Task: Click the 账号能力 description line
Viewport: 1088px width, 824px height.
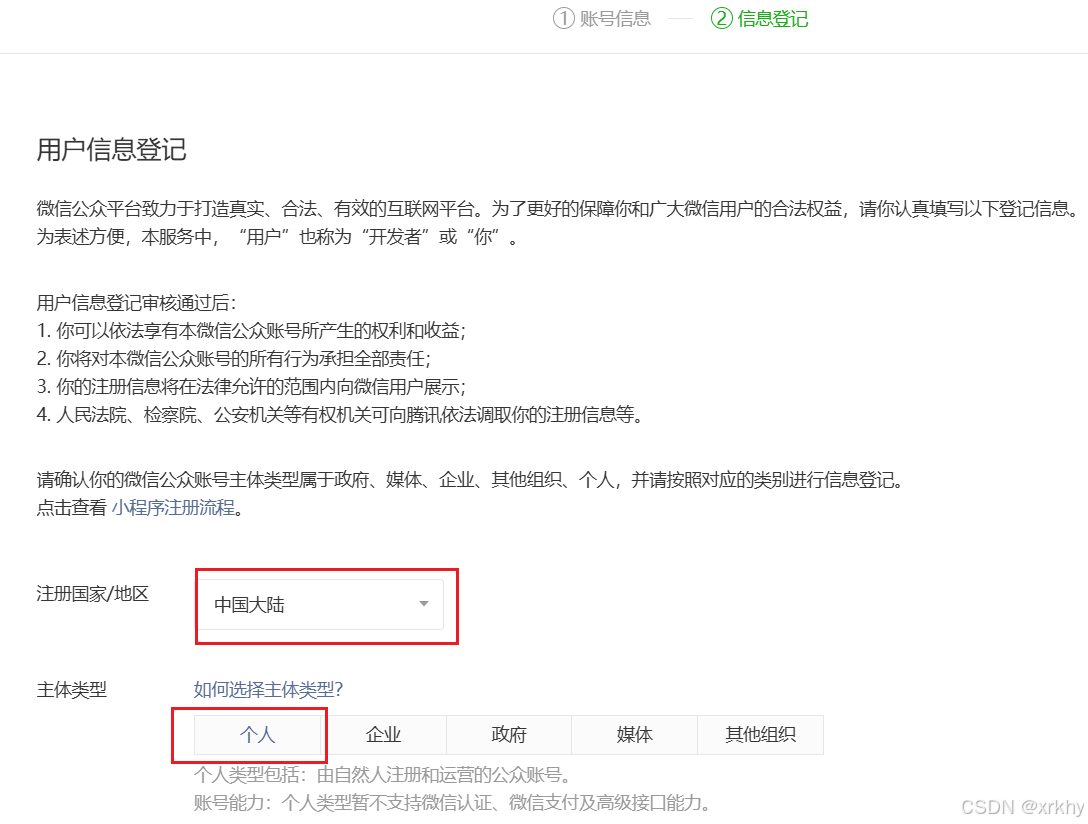Action: tap(452, 802)
